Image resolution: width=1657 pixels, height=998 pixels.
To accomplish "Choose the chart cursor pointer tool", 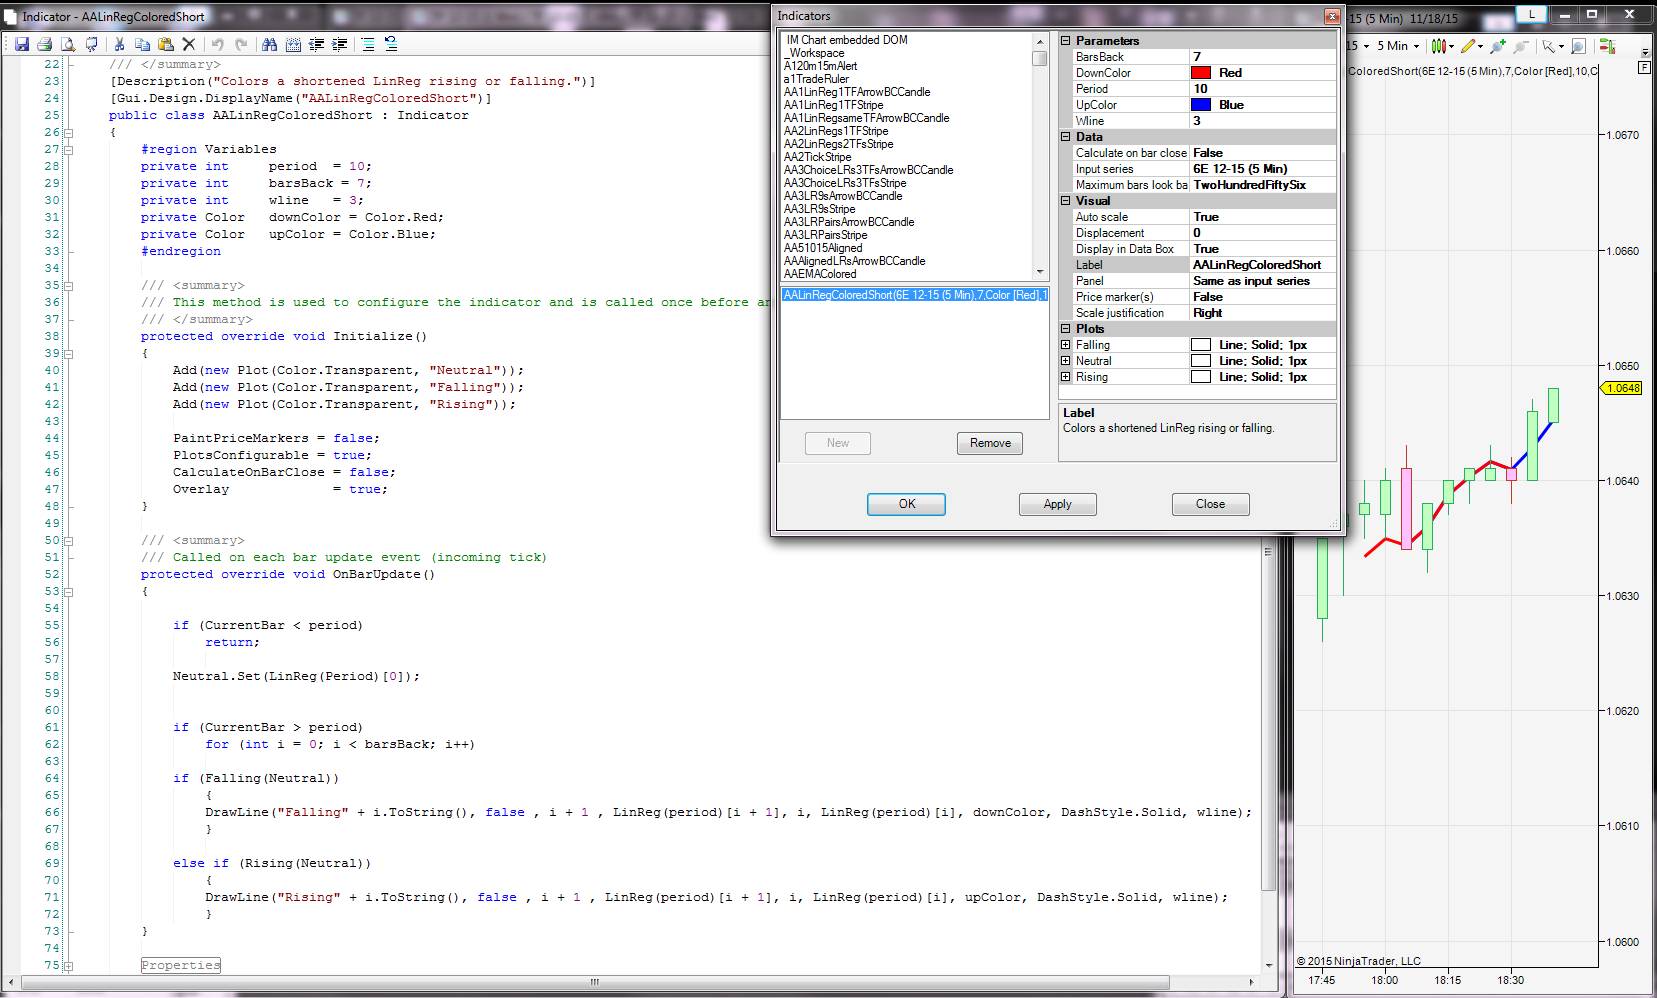I will pos(1548,46).
